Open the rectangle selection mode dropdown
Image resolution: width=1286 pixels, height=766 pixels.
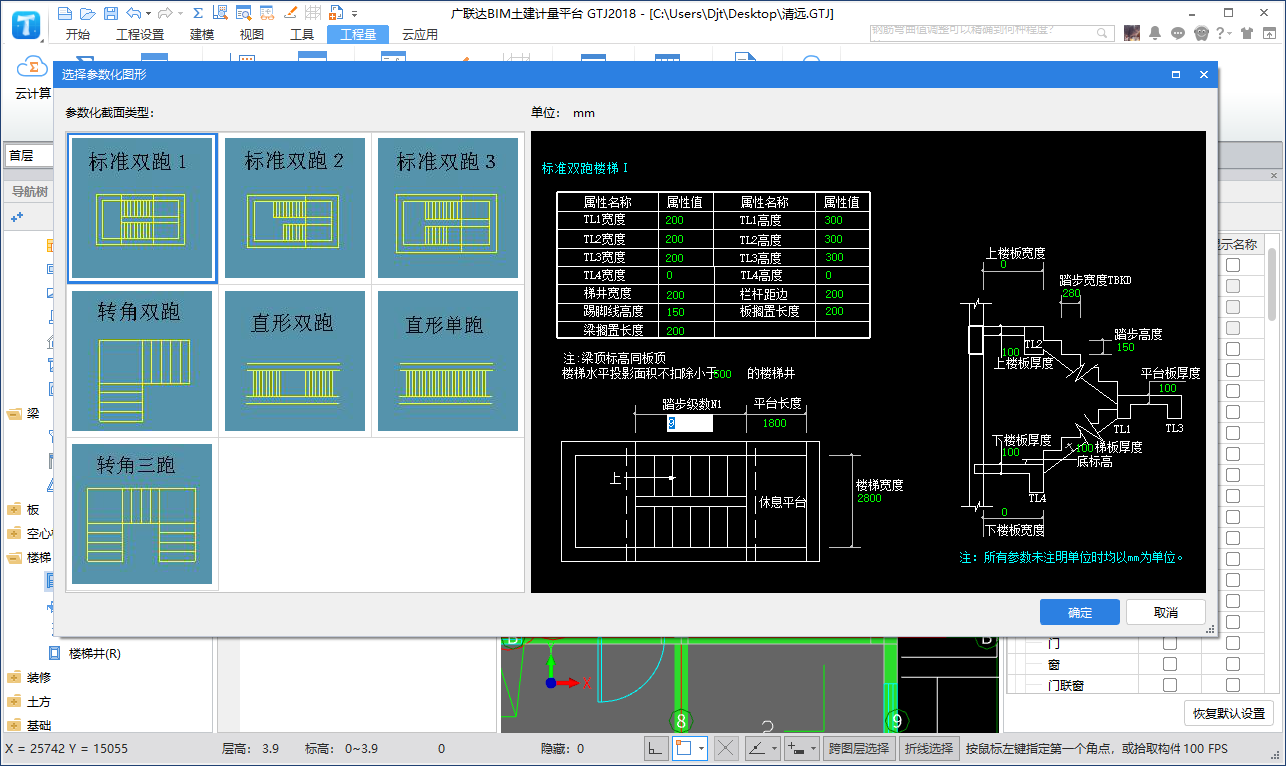pos(703,747)
